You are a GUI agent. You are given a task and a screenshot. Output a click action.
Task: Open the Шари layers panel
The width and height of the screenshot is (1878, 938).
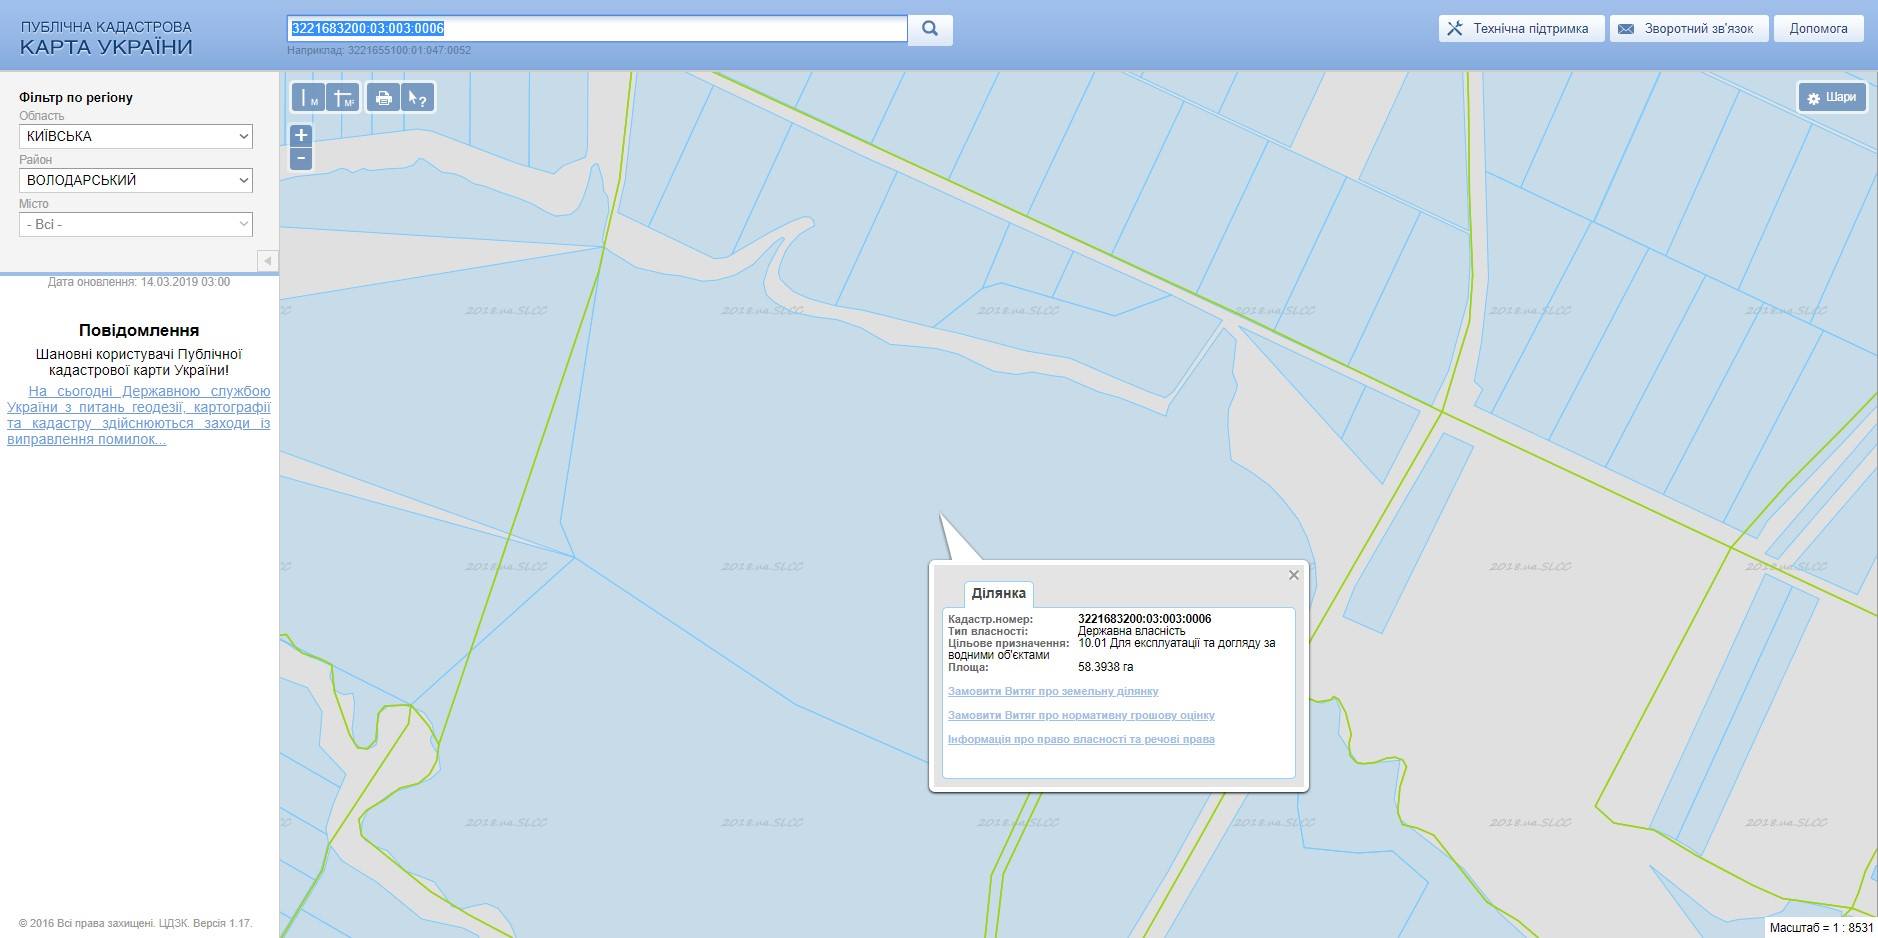1831,98
